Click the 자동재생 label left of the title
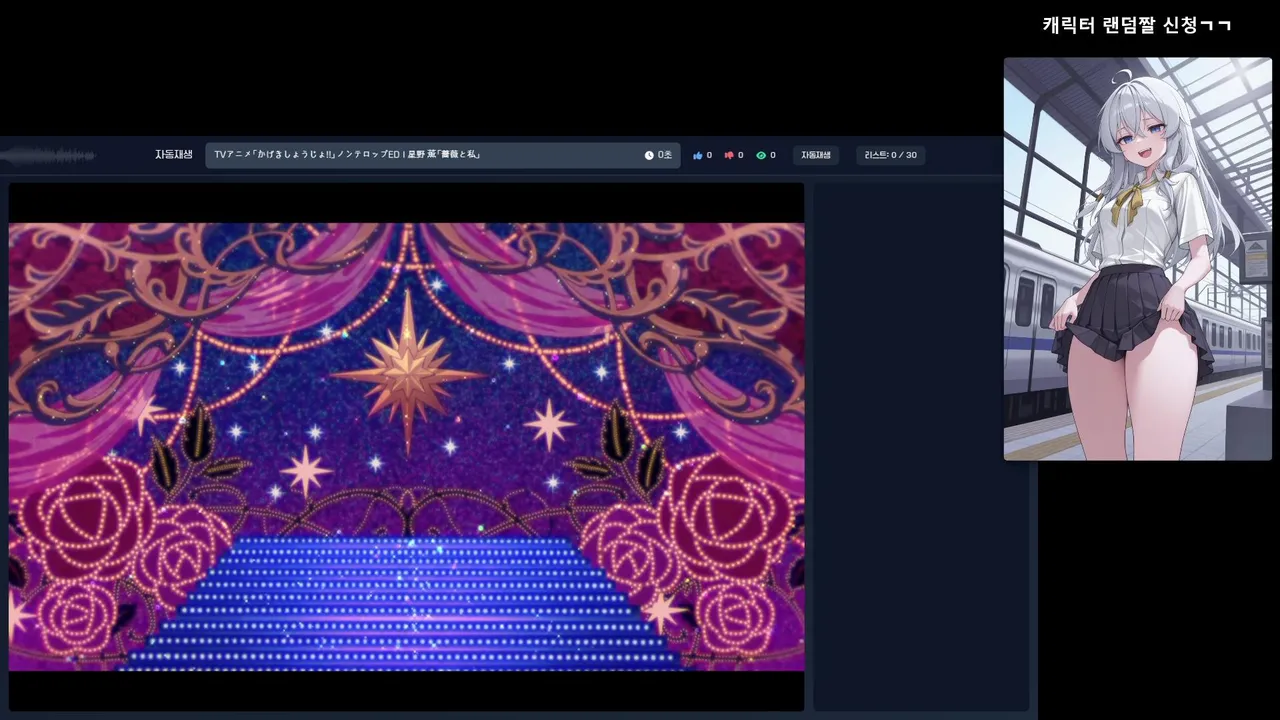Screen dimensions: 1280x720 tap(174, 155)
